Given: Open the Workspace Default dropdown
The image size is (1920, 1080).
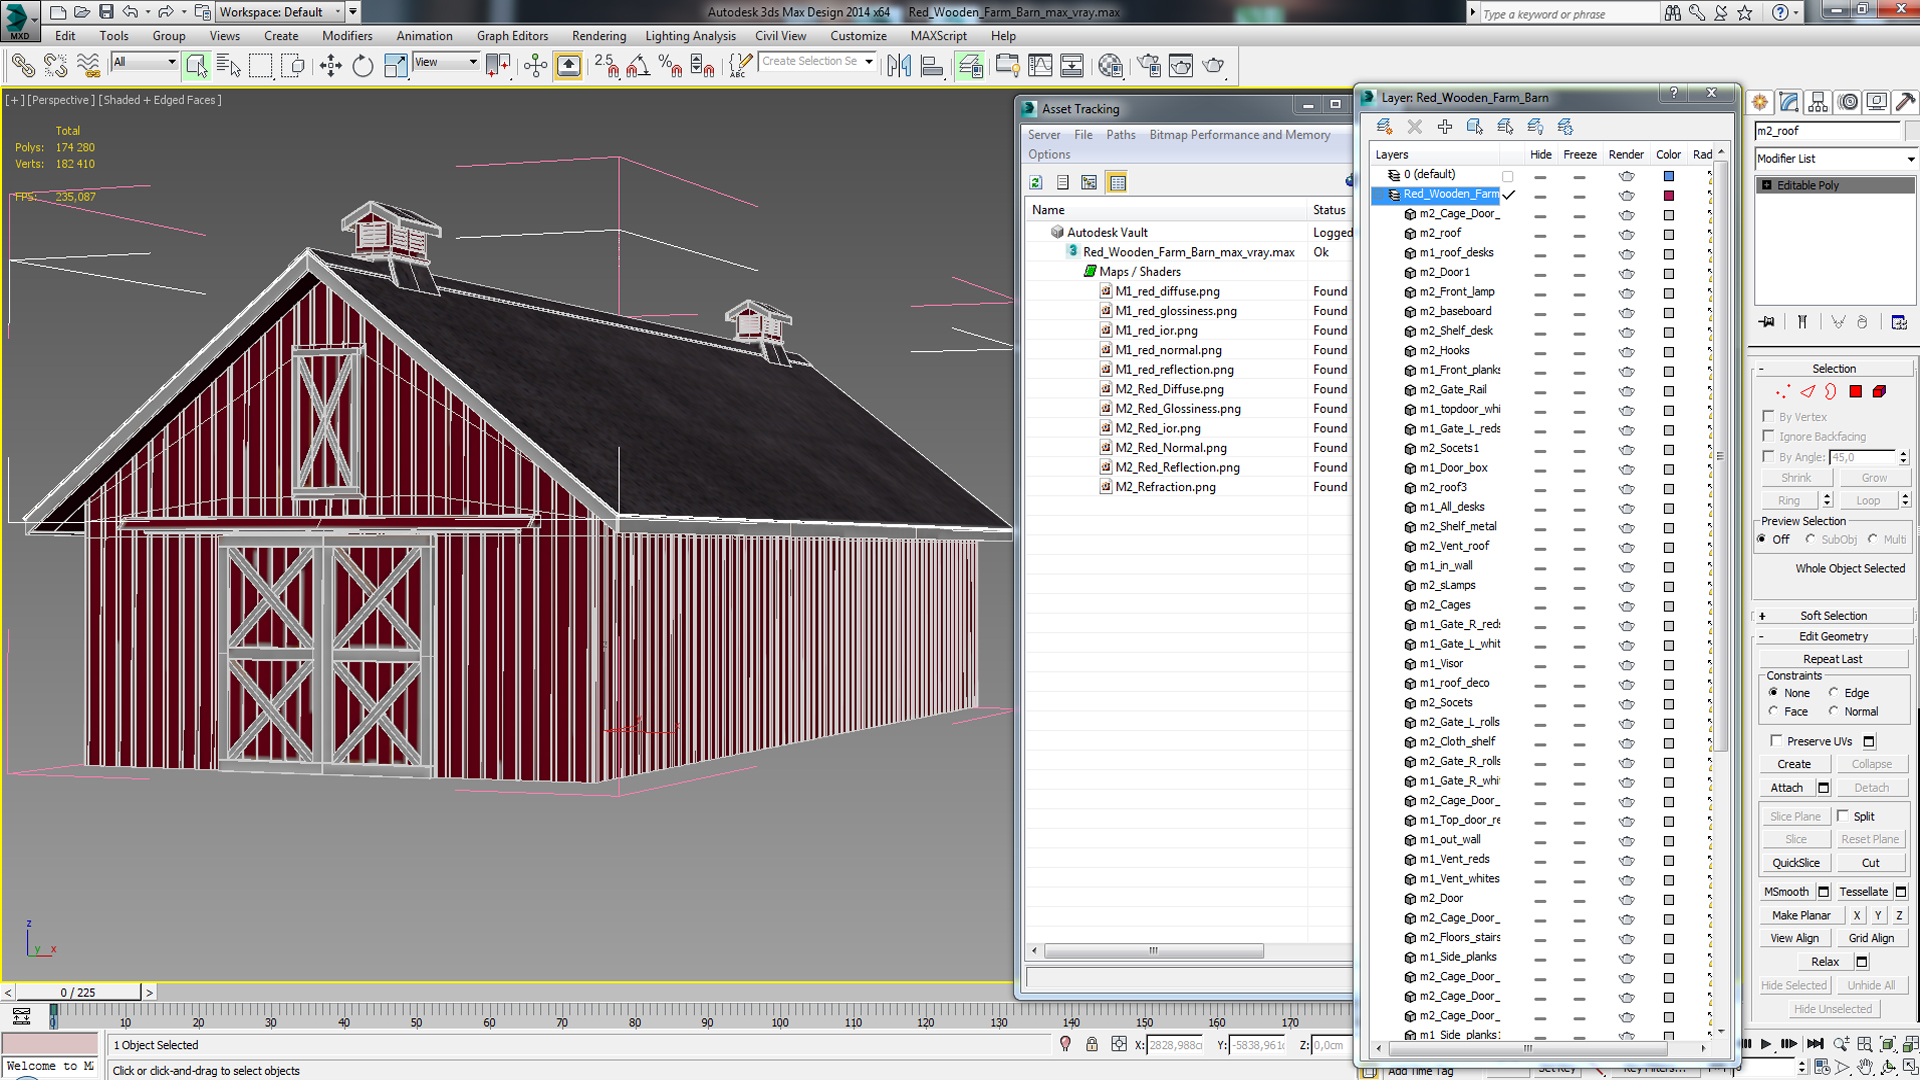Looking at the screenshot, I should (x=281, y=12).
